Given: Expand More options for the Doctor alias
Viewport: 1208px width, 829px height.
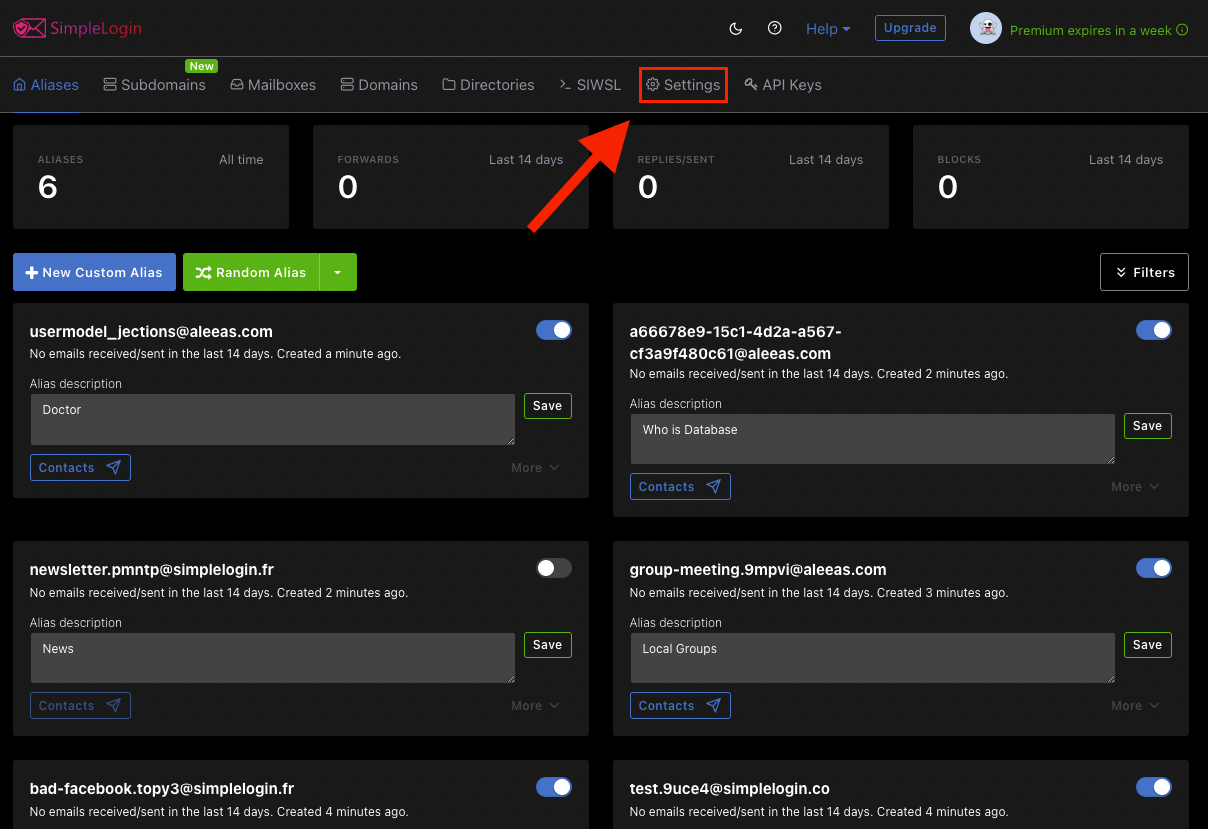Looking at the screenshot, I should tap(535, 467).
